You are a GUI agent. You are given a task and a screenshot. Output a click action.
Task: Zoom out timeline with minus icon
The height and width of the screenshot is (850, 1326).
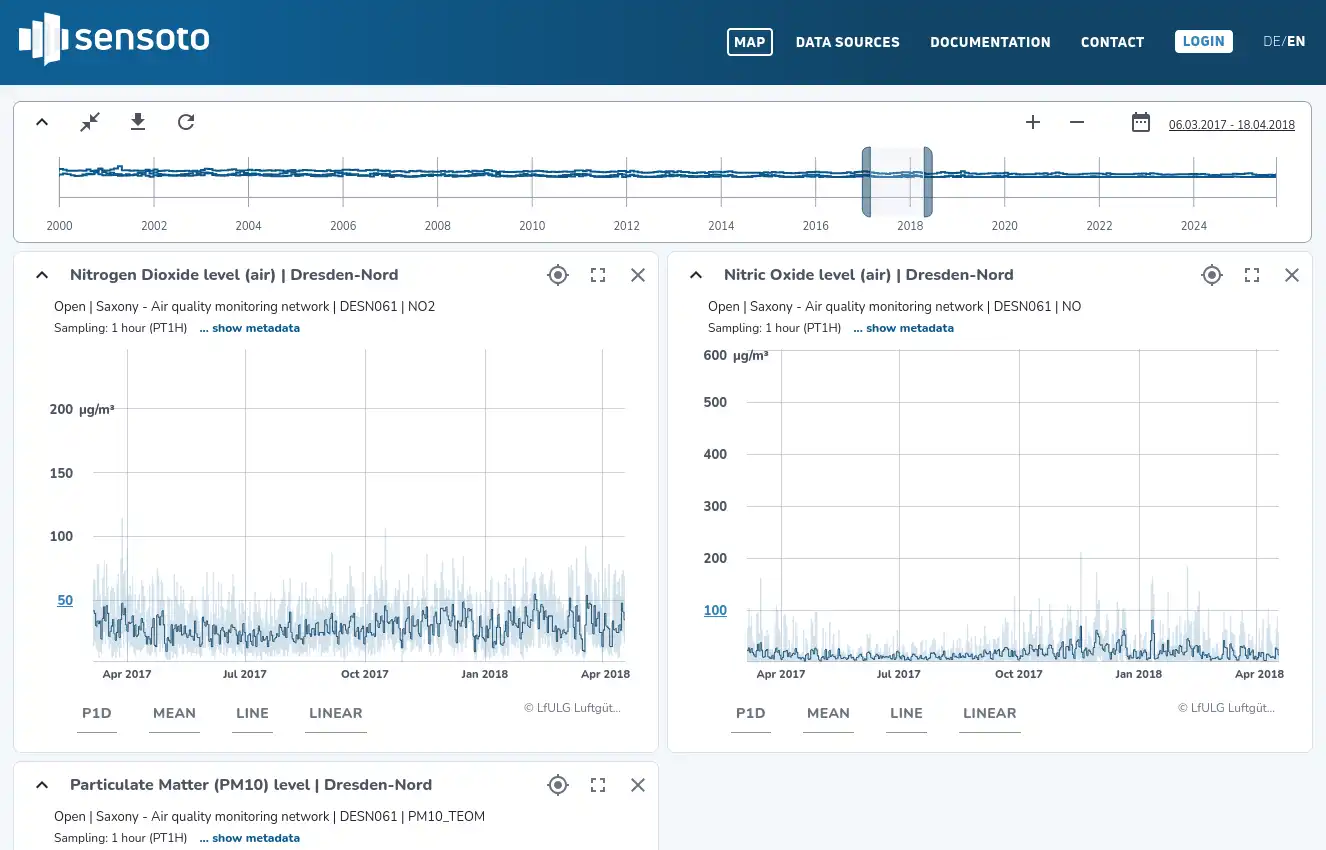[x=1077, y=122]
